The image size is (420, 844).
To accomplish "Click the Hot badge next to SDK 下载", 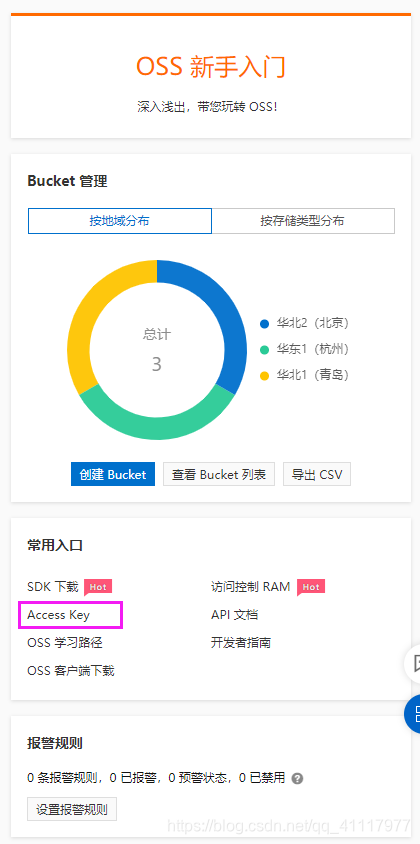I will [98, 587].
